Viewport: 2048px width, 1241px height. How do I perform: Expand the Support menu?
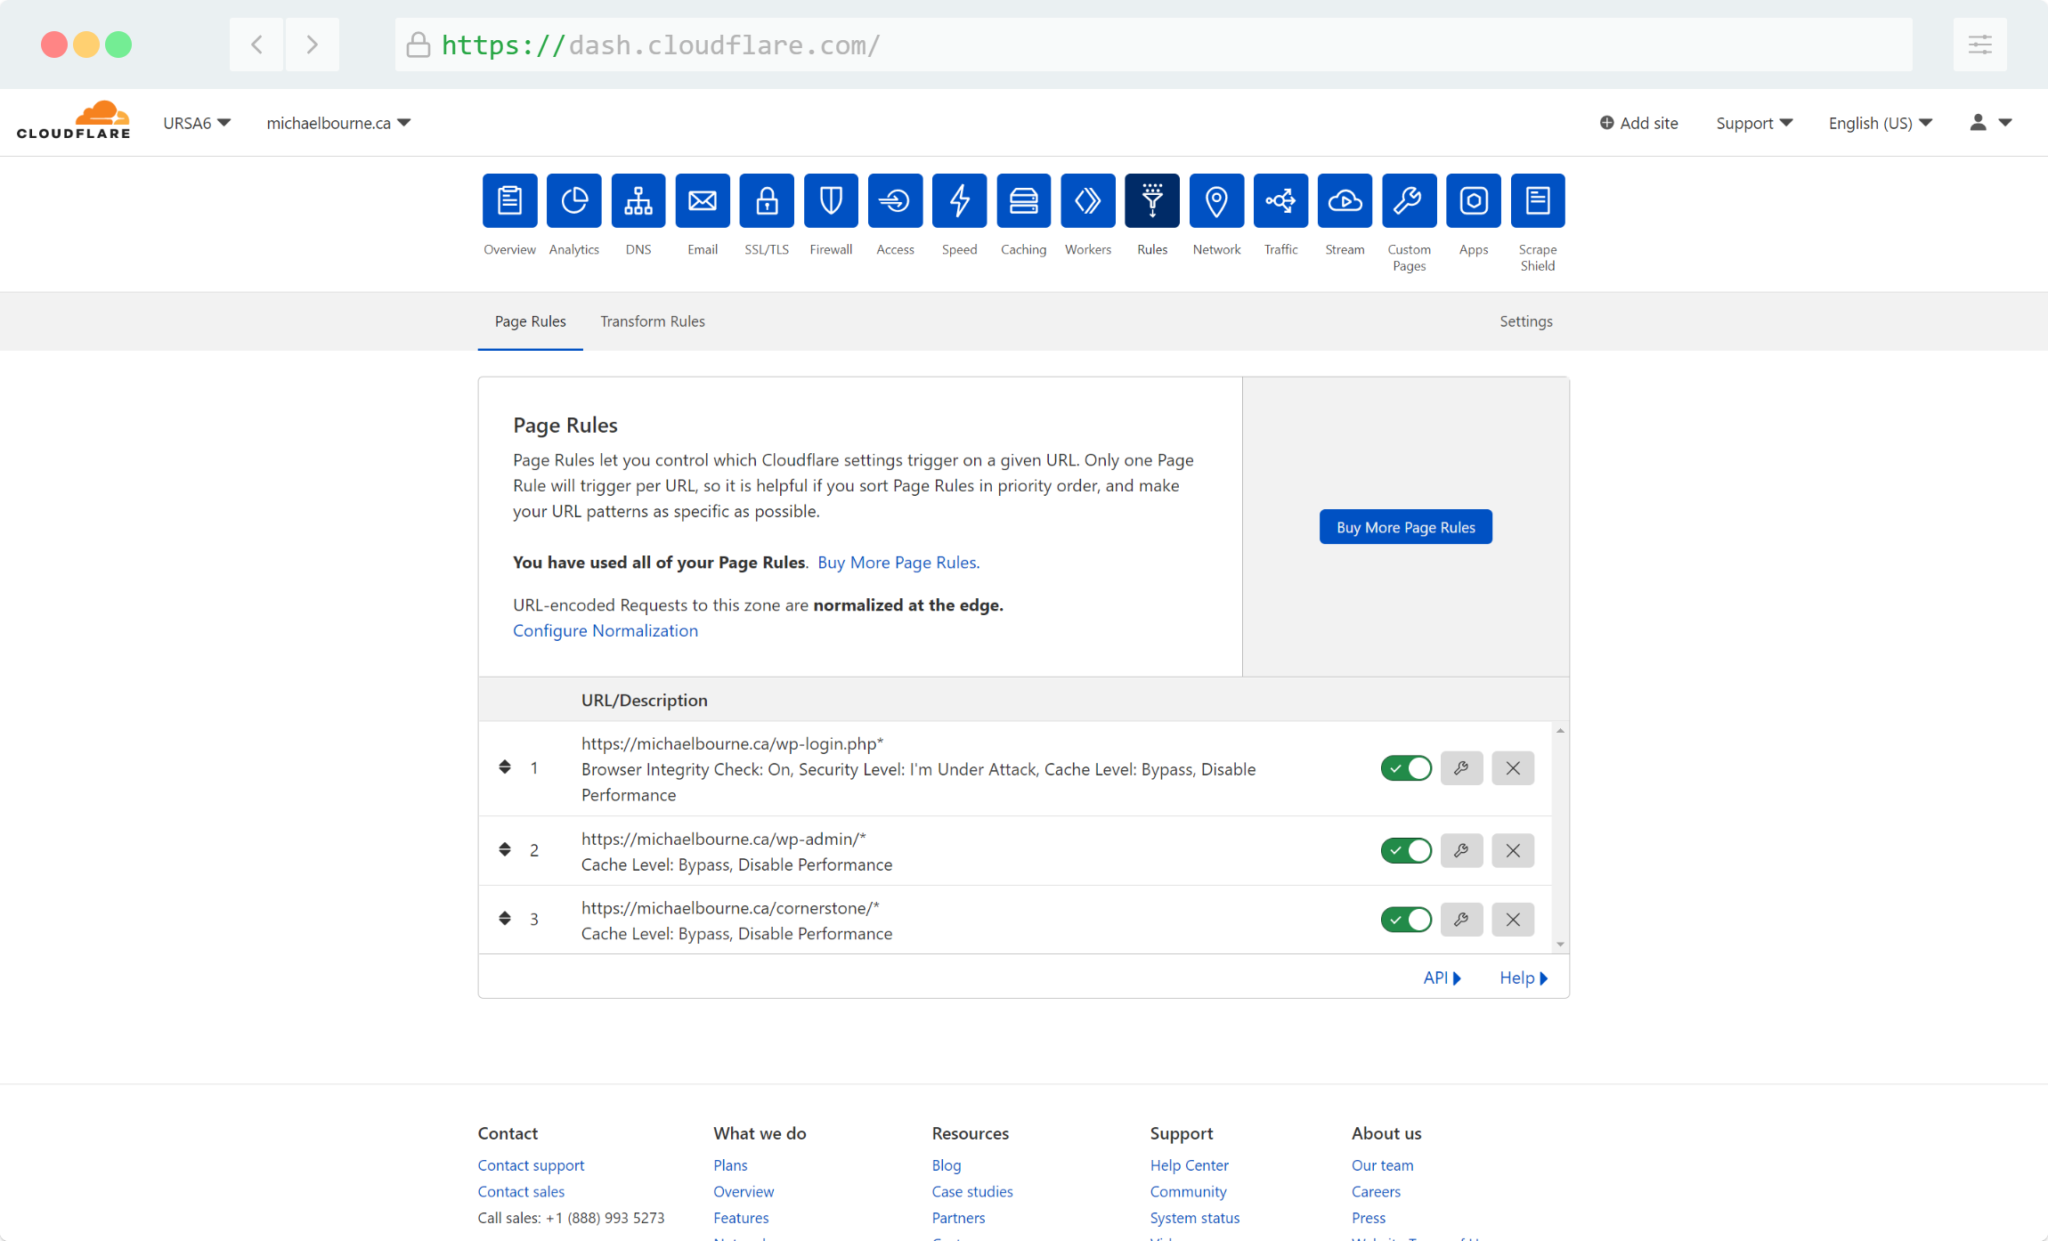coord(1754,123)
